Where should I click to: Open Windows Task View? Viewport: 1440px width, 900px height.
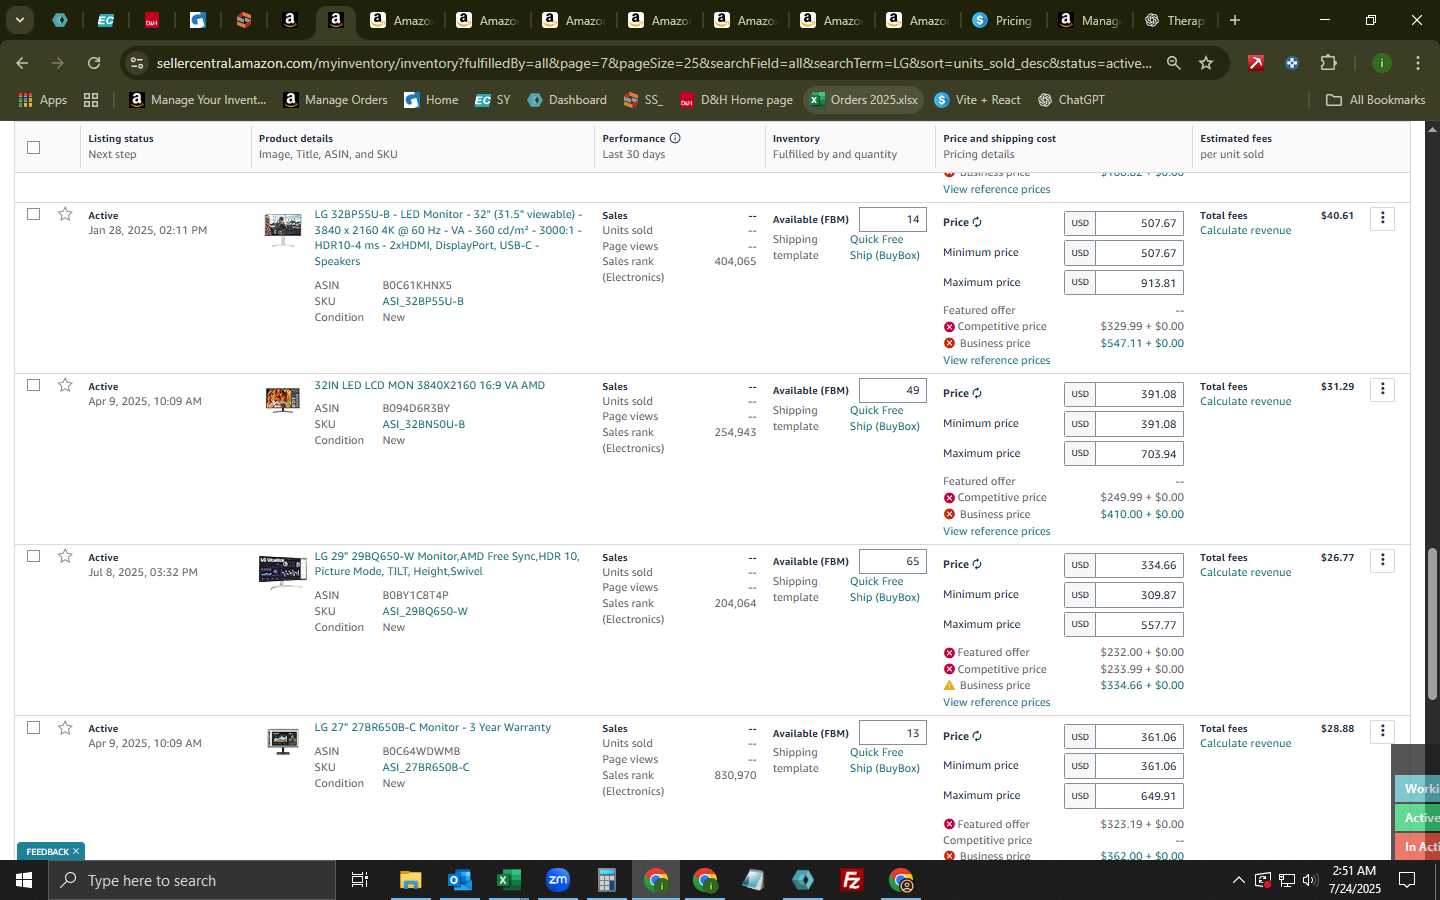click(x=359, y=880)
